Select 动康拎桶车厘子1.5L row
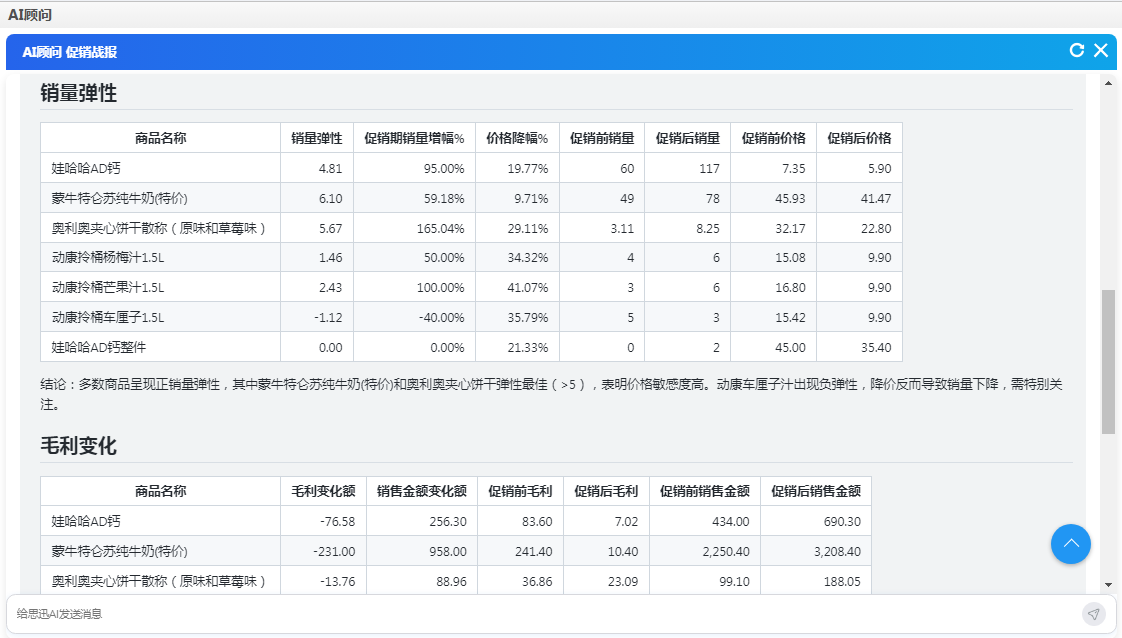This screenshot has width=1122, height=638. [x=472, y=318]
